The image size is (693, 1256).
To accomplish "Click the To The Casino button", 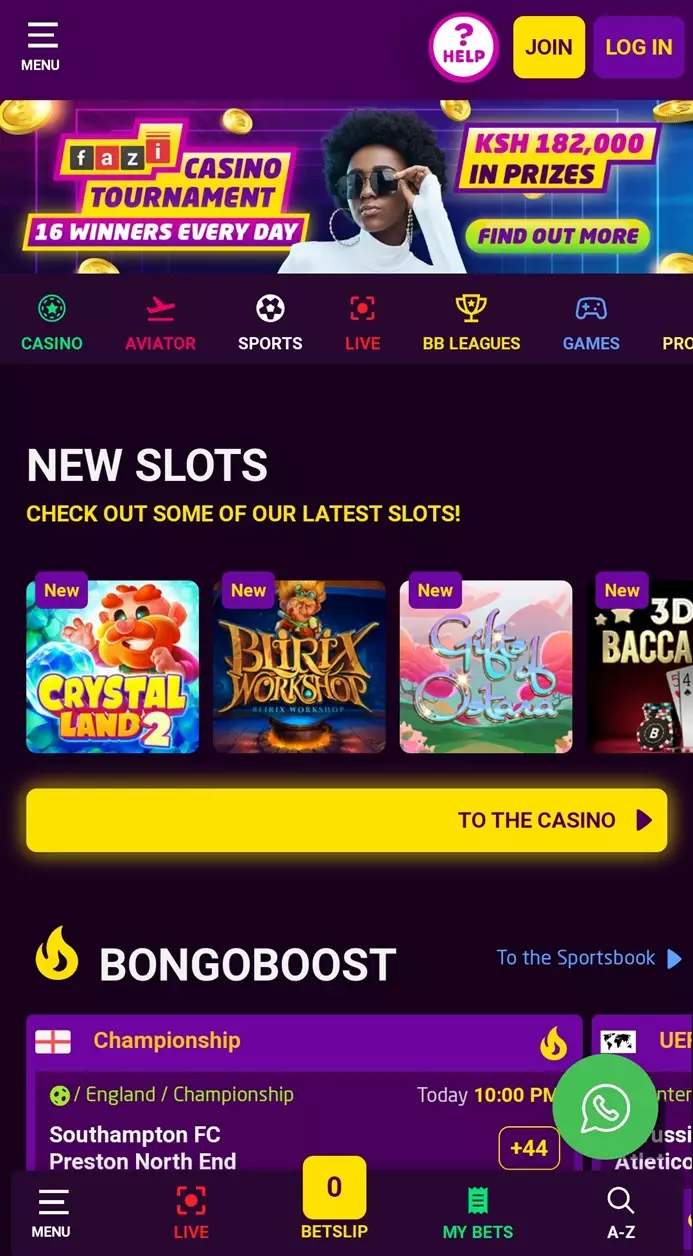I will coord(346,820).
